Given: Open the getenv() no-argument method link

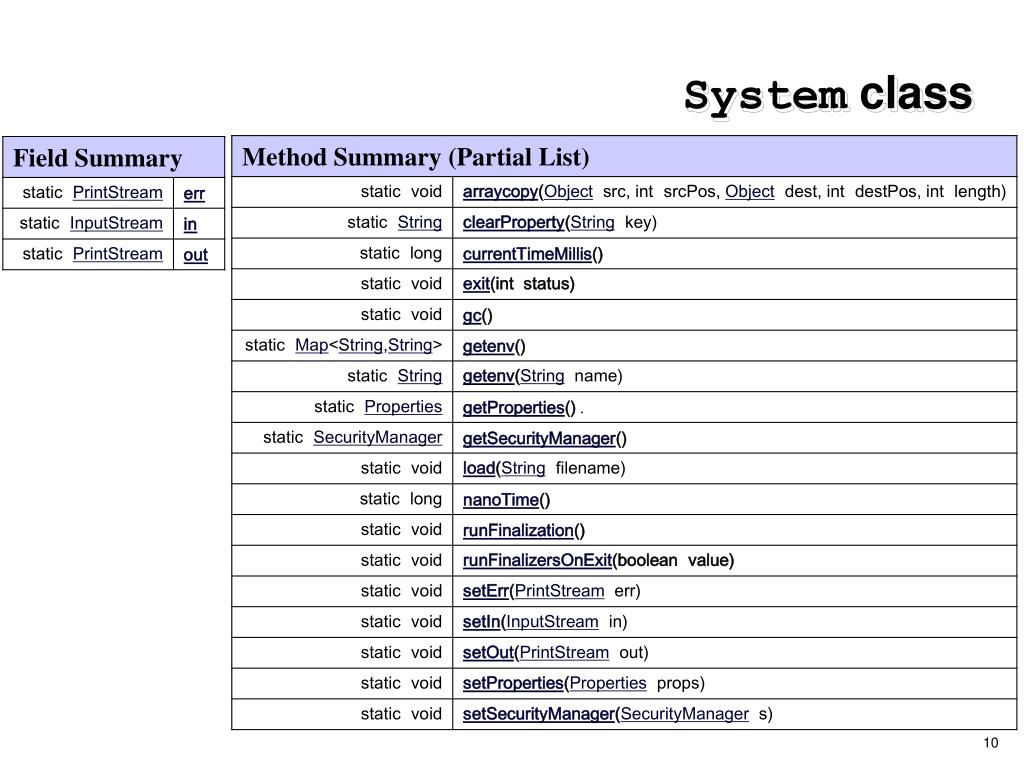Looking at the screenshot, I should click(x=488, y=346).
